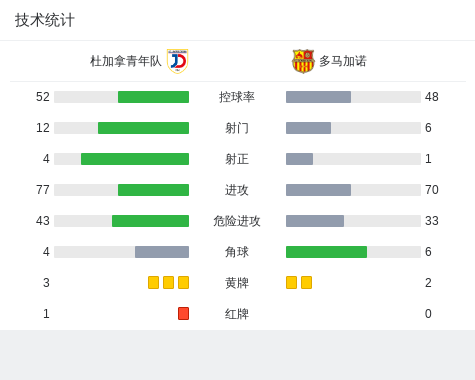Click the green 射正 bar for home team

pos(135,159)
